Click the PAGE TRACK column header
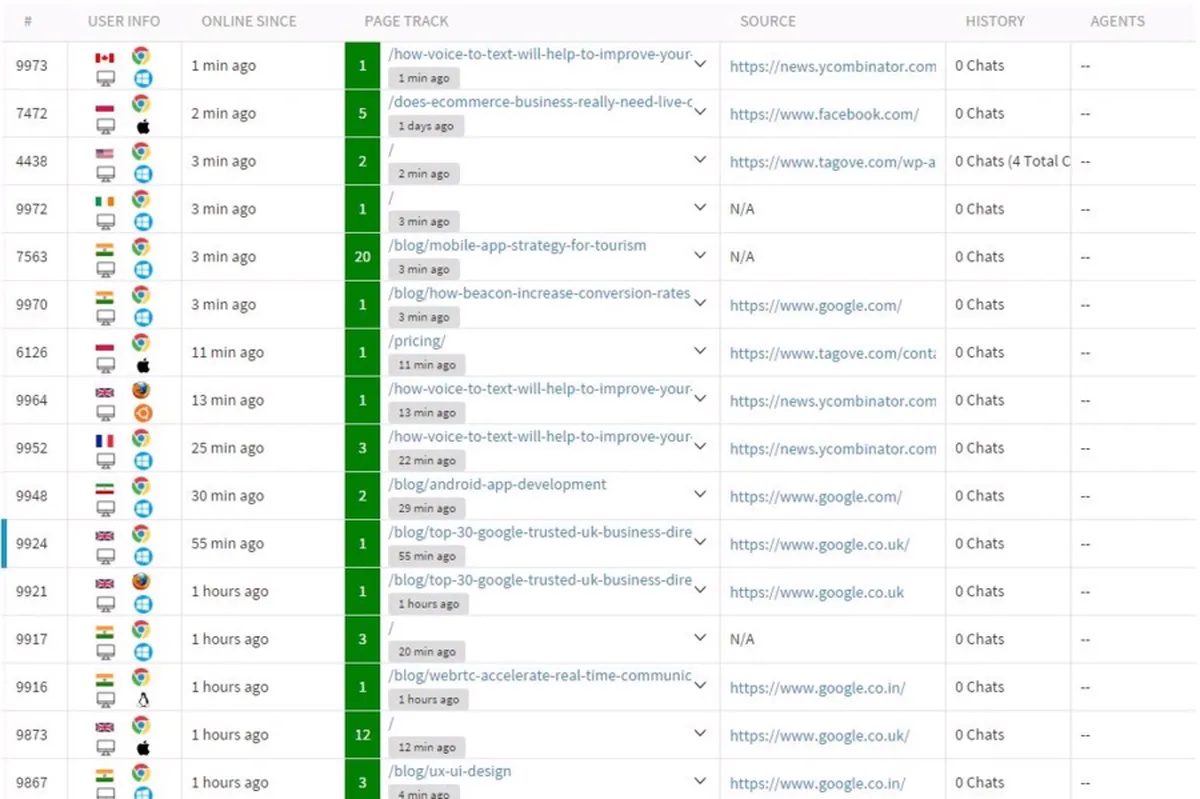 click(x=406, y=21)
